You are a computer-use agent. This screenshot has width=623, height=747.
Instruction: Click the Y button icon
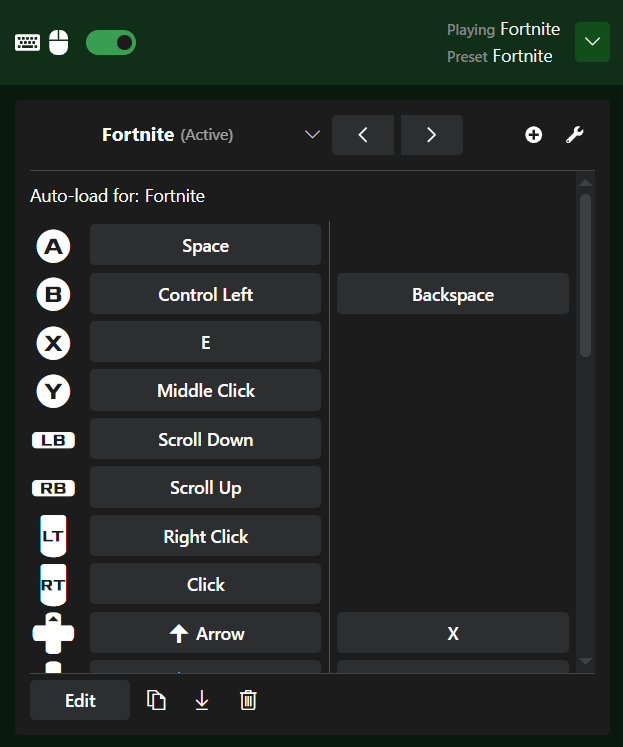pyautogui.click(x=53, y=391)
